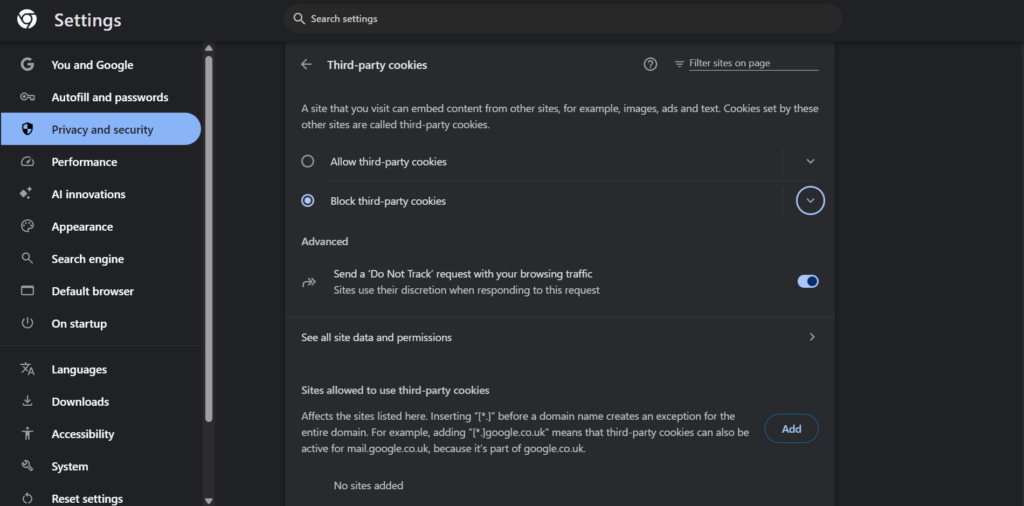Screen dimensions: 1024x506
Task: Click the Autofill and passwords key icon
Action: (27, 97)
